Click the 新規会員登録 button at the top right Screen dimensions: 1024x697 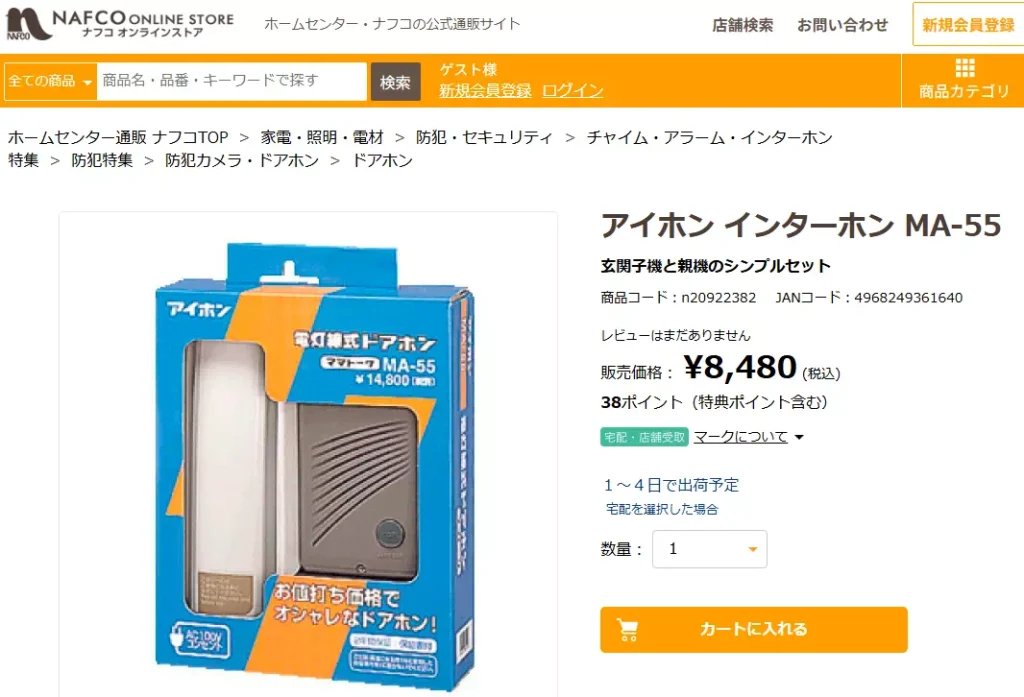pyautogui.click(x=968, y=25)
